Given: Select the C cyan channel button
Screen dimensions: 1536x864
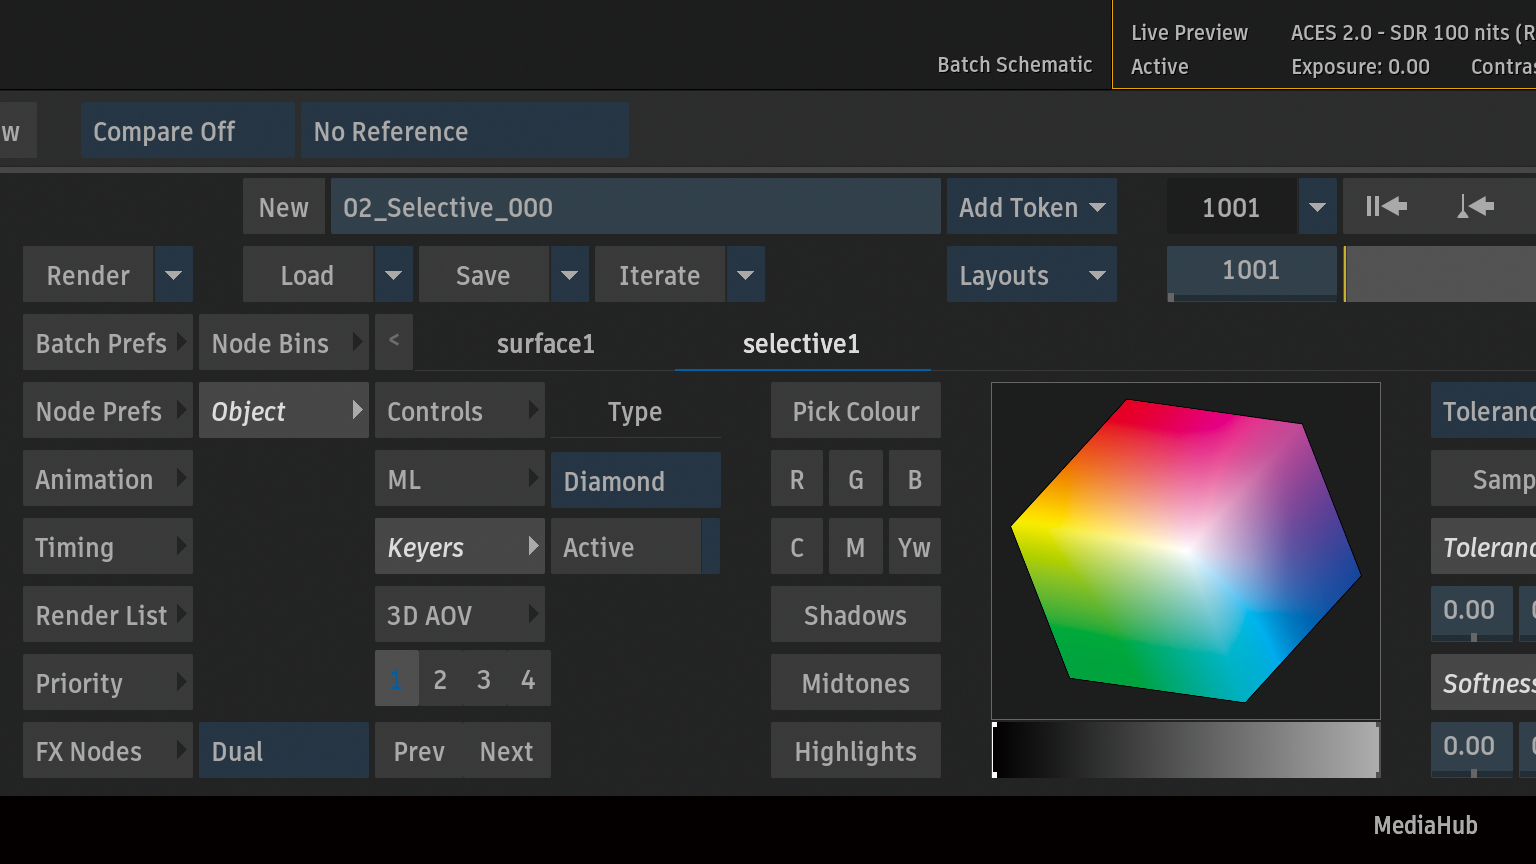Looking at the screenshot, I should [x=797, y=548].
